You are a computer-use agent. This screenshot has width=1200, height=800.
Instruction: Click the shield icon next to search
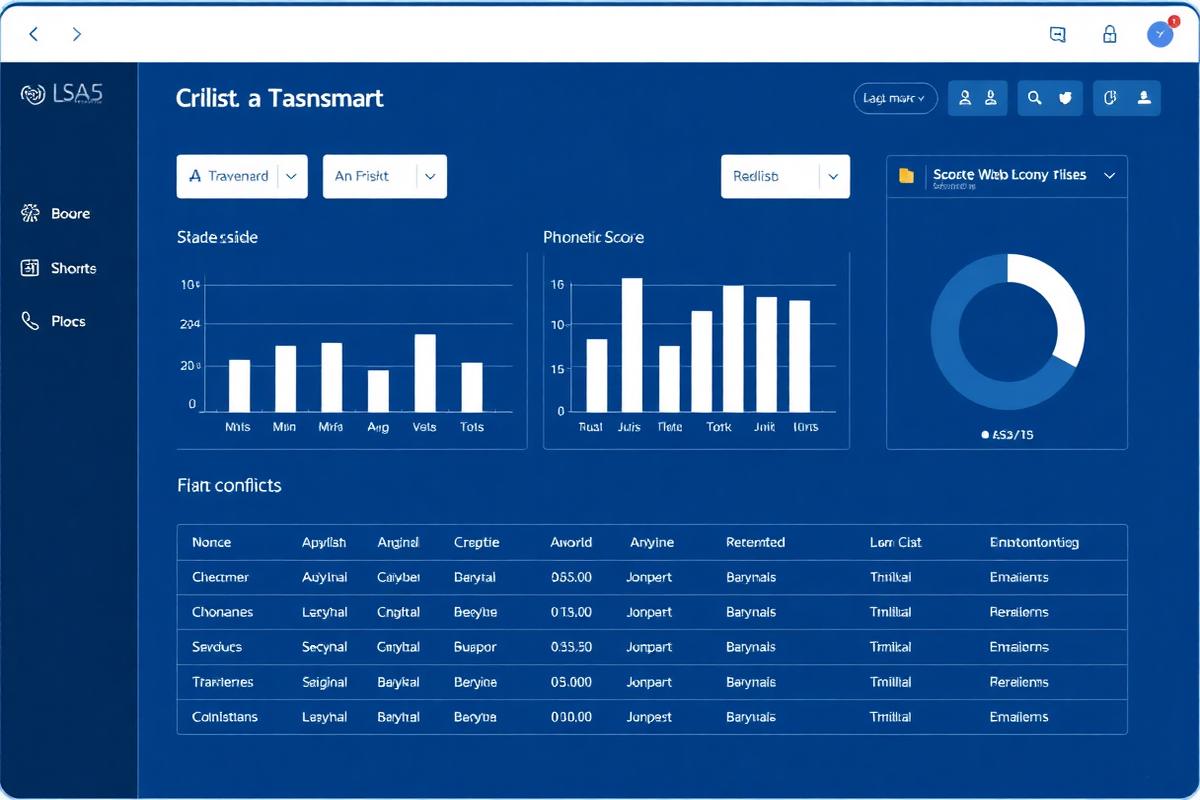[x=1065, y=98]
